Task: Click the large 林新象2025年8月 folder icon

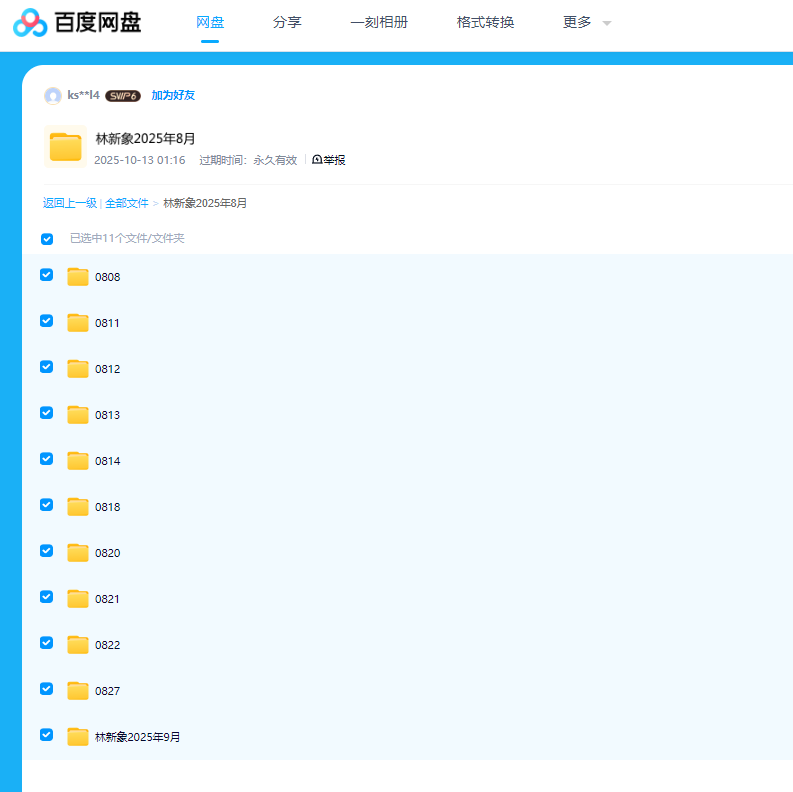Action: click(x=66, y=147)
